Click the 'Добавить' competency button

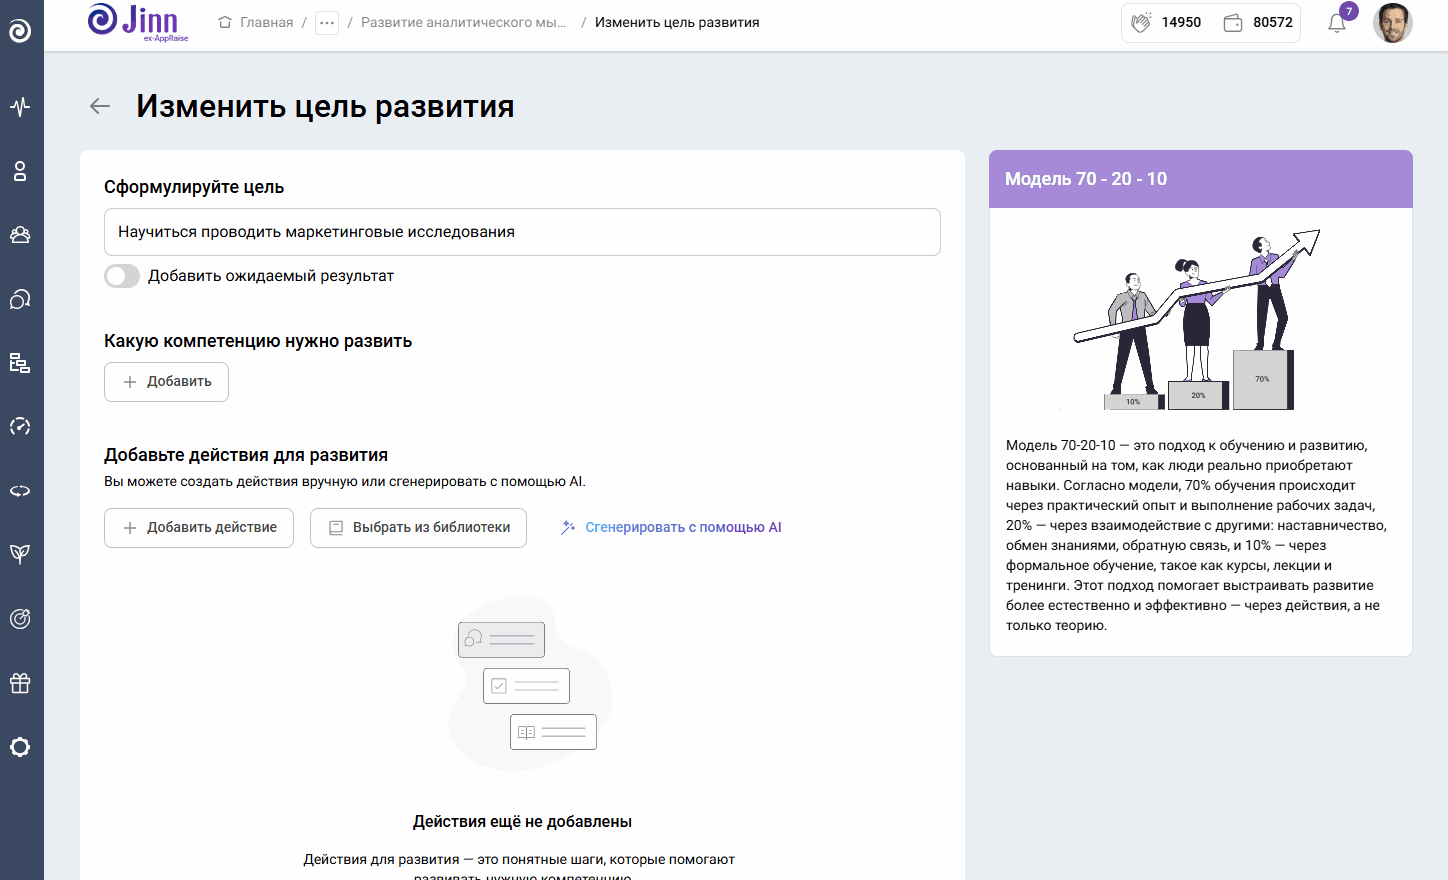pos(166,381)
